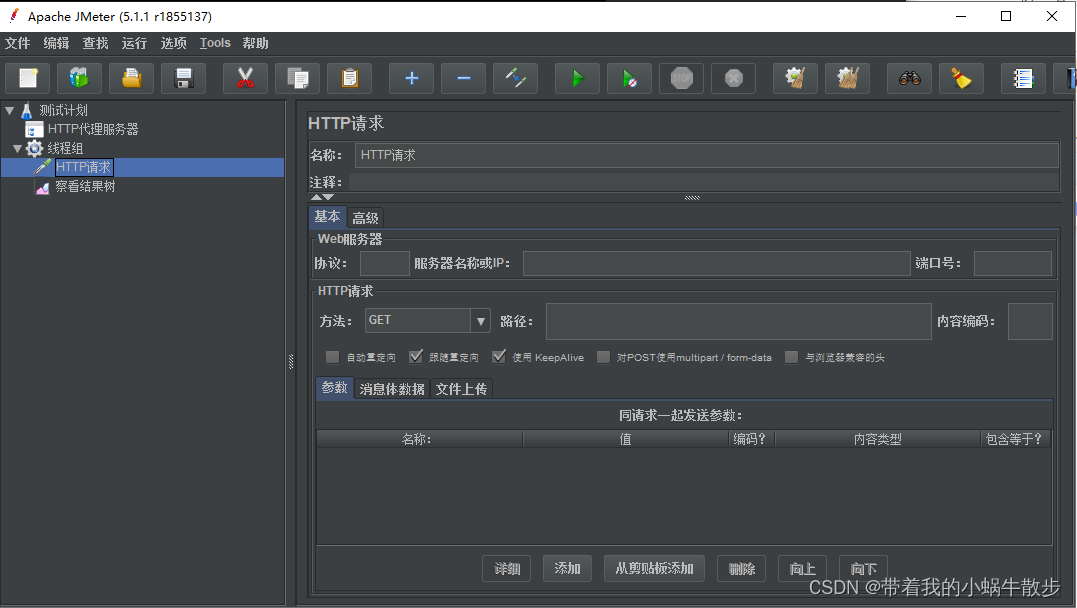
Task: Clear all results with double broom icon
Action: 848,78
